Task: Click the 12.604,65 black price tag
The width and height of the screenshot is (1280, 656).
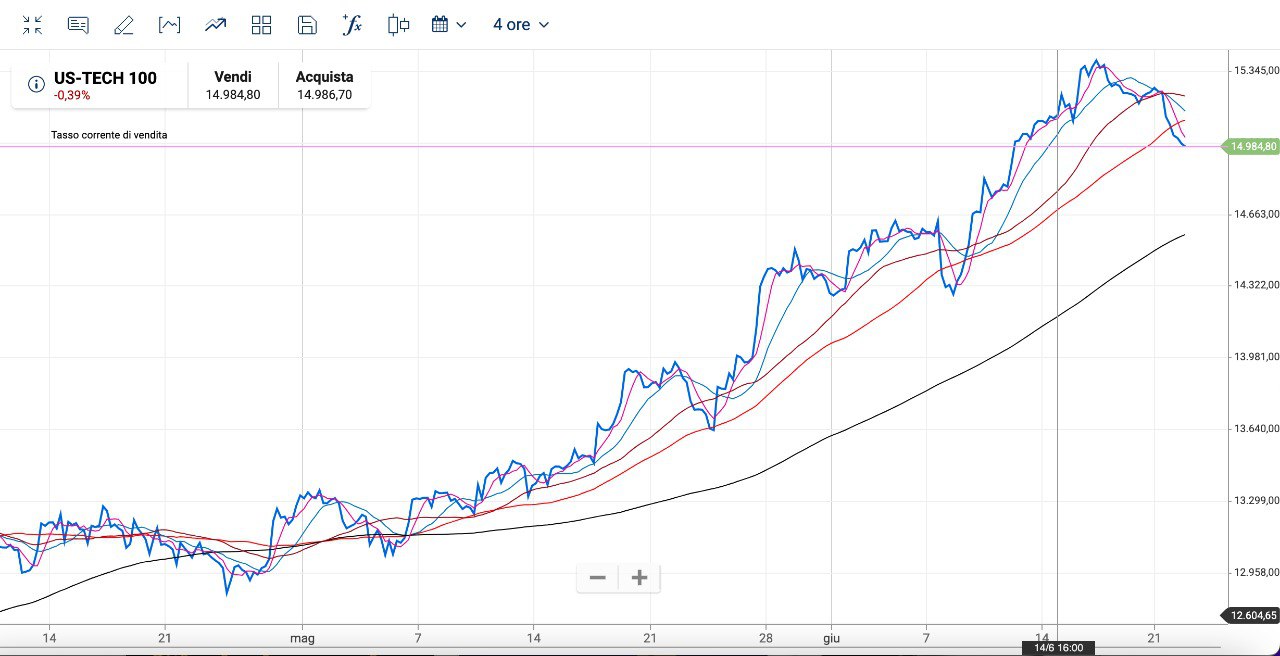Action: pyautogui.click(x=1252, y=615)
